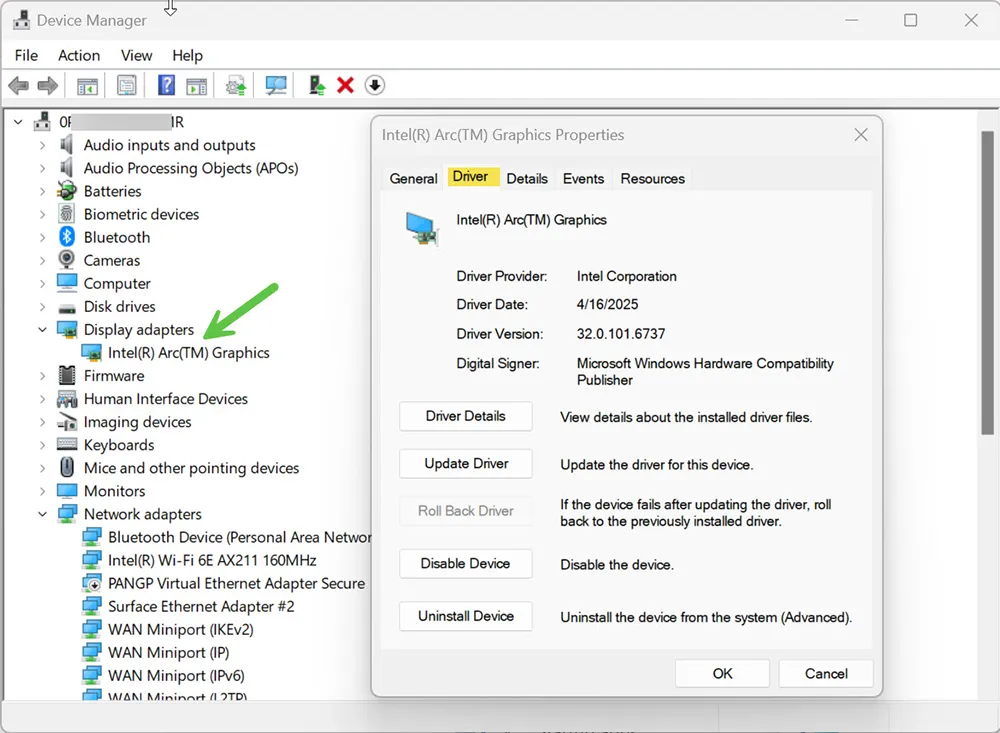Open Help using the question mark toolbar icon
Screen dimensions: 1000x733
[x=166, y=85]
